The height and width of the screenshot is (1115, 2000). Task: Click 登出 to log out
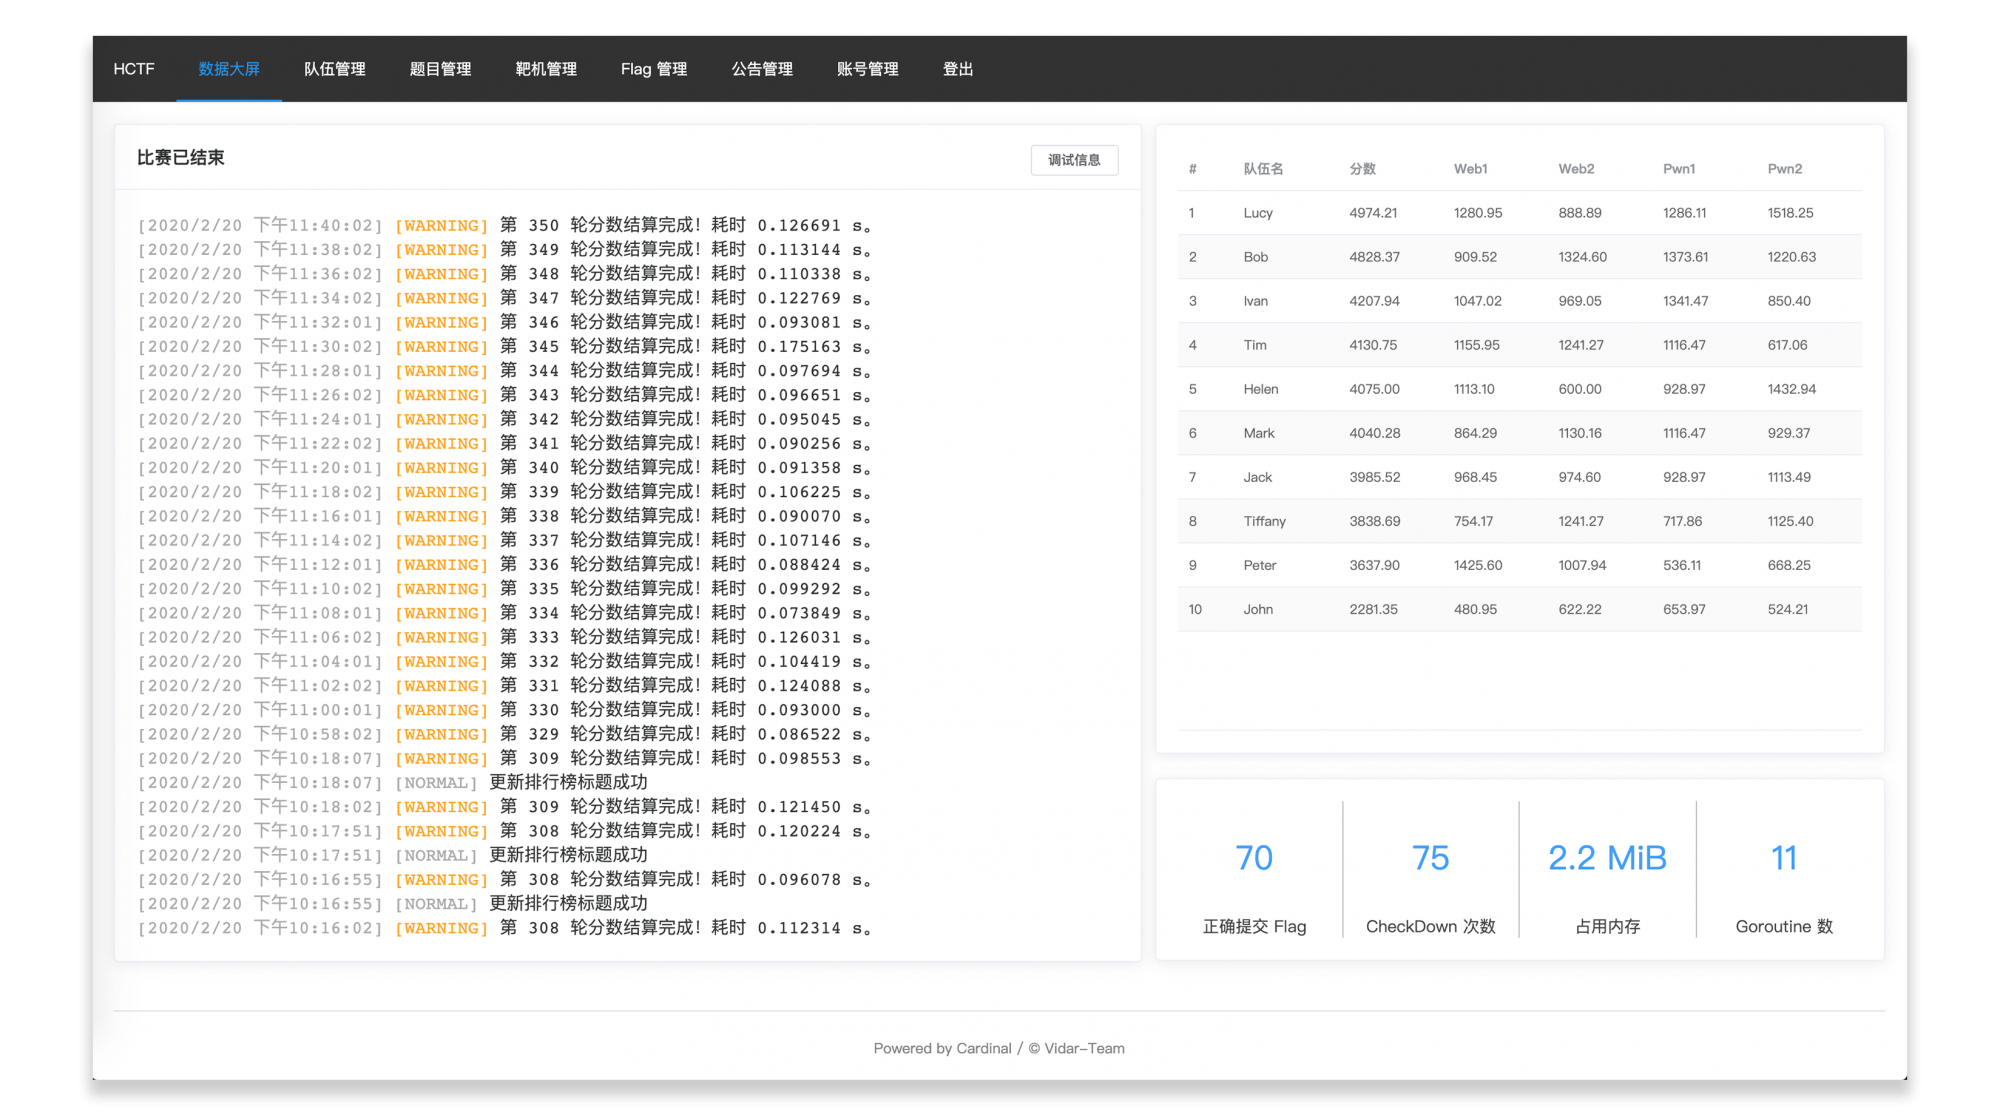pyautogui.click(x=958, y=69)
